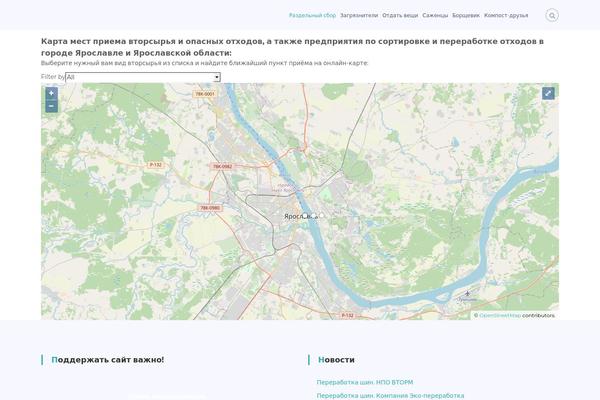Click the Поддержать сайт важно! heading
Screen dimensions: 600x400
(x=108, y=360)
